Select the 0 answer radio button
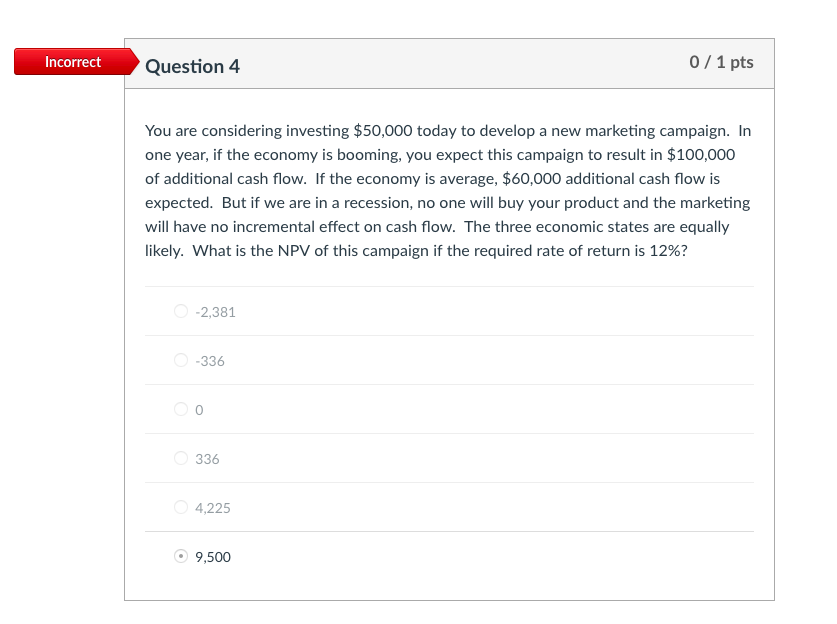 pyautogui.click(x=181, y=409)
